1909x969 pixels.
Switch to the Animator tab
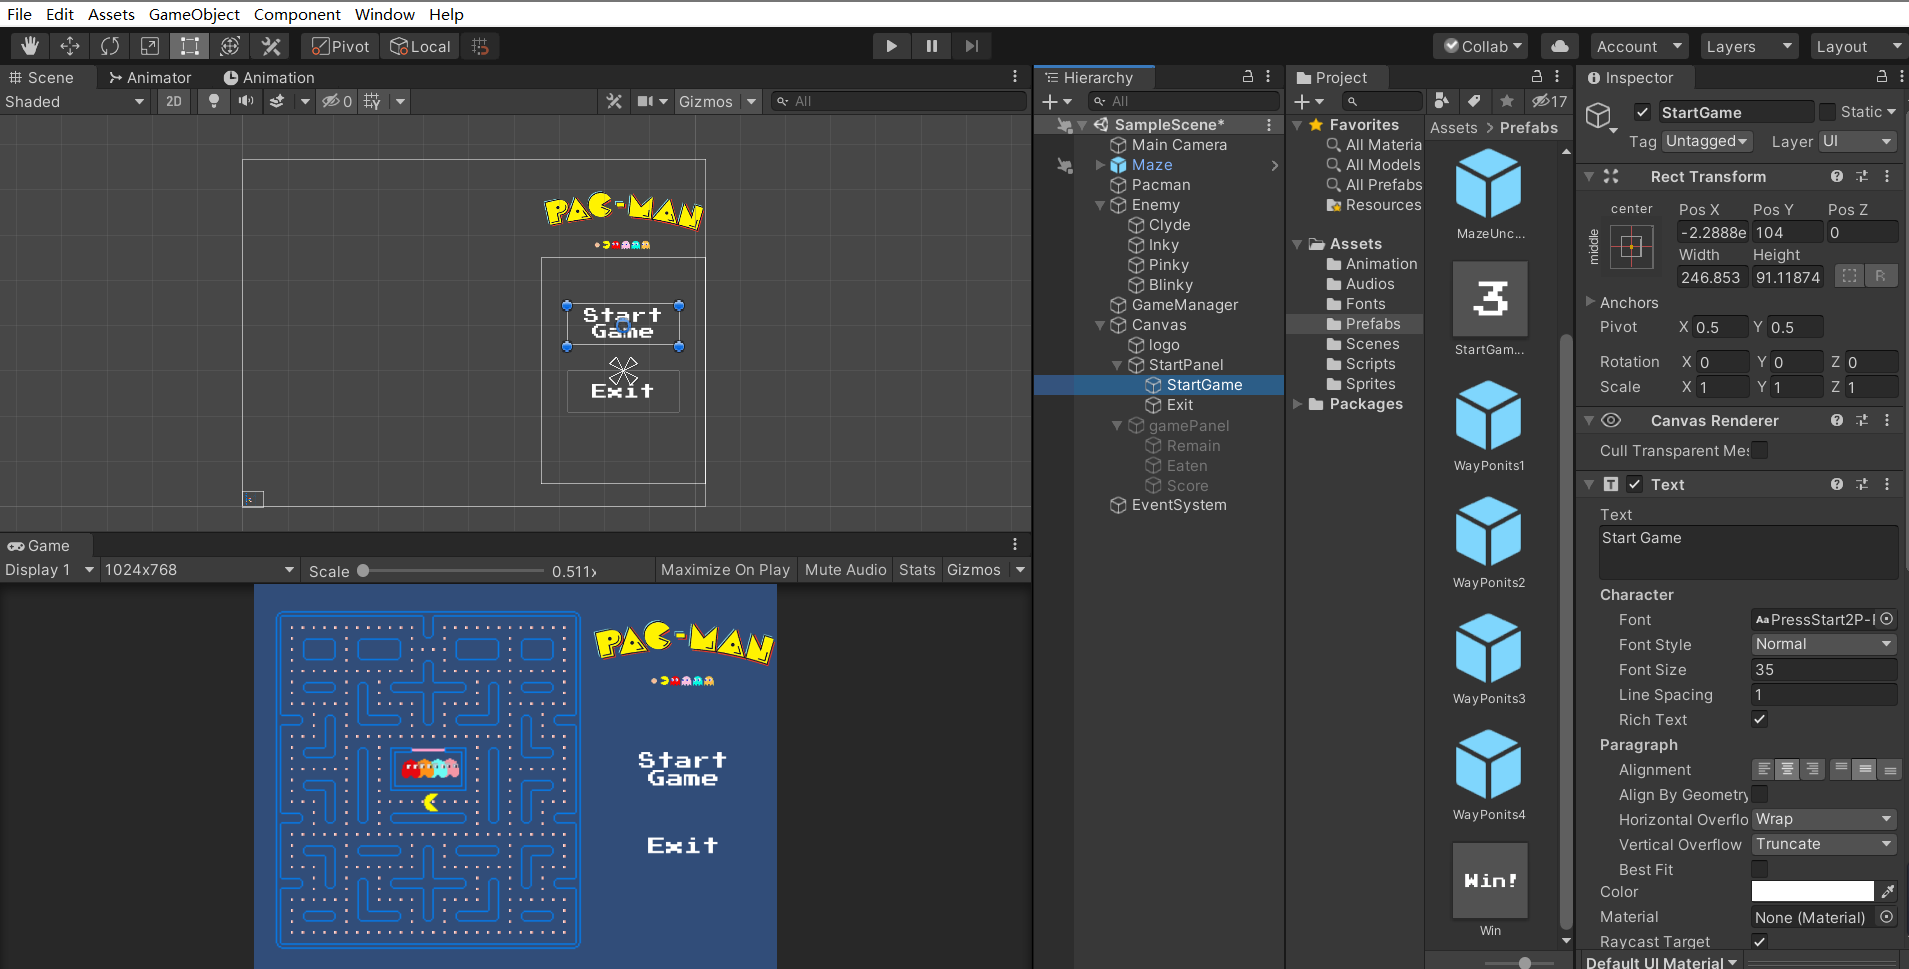coord(150,77)
